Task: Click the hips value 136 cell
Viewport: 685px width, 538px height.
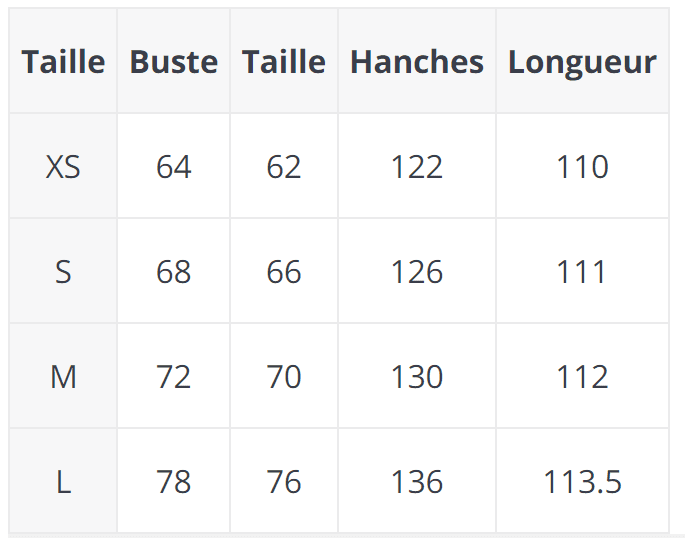Action: pyautogui.click(x=417, y=482)
